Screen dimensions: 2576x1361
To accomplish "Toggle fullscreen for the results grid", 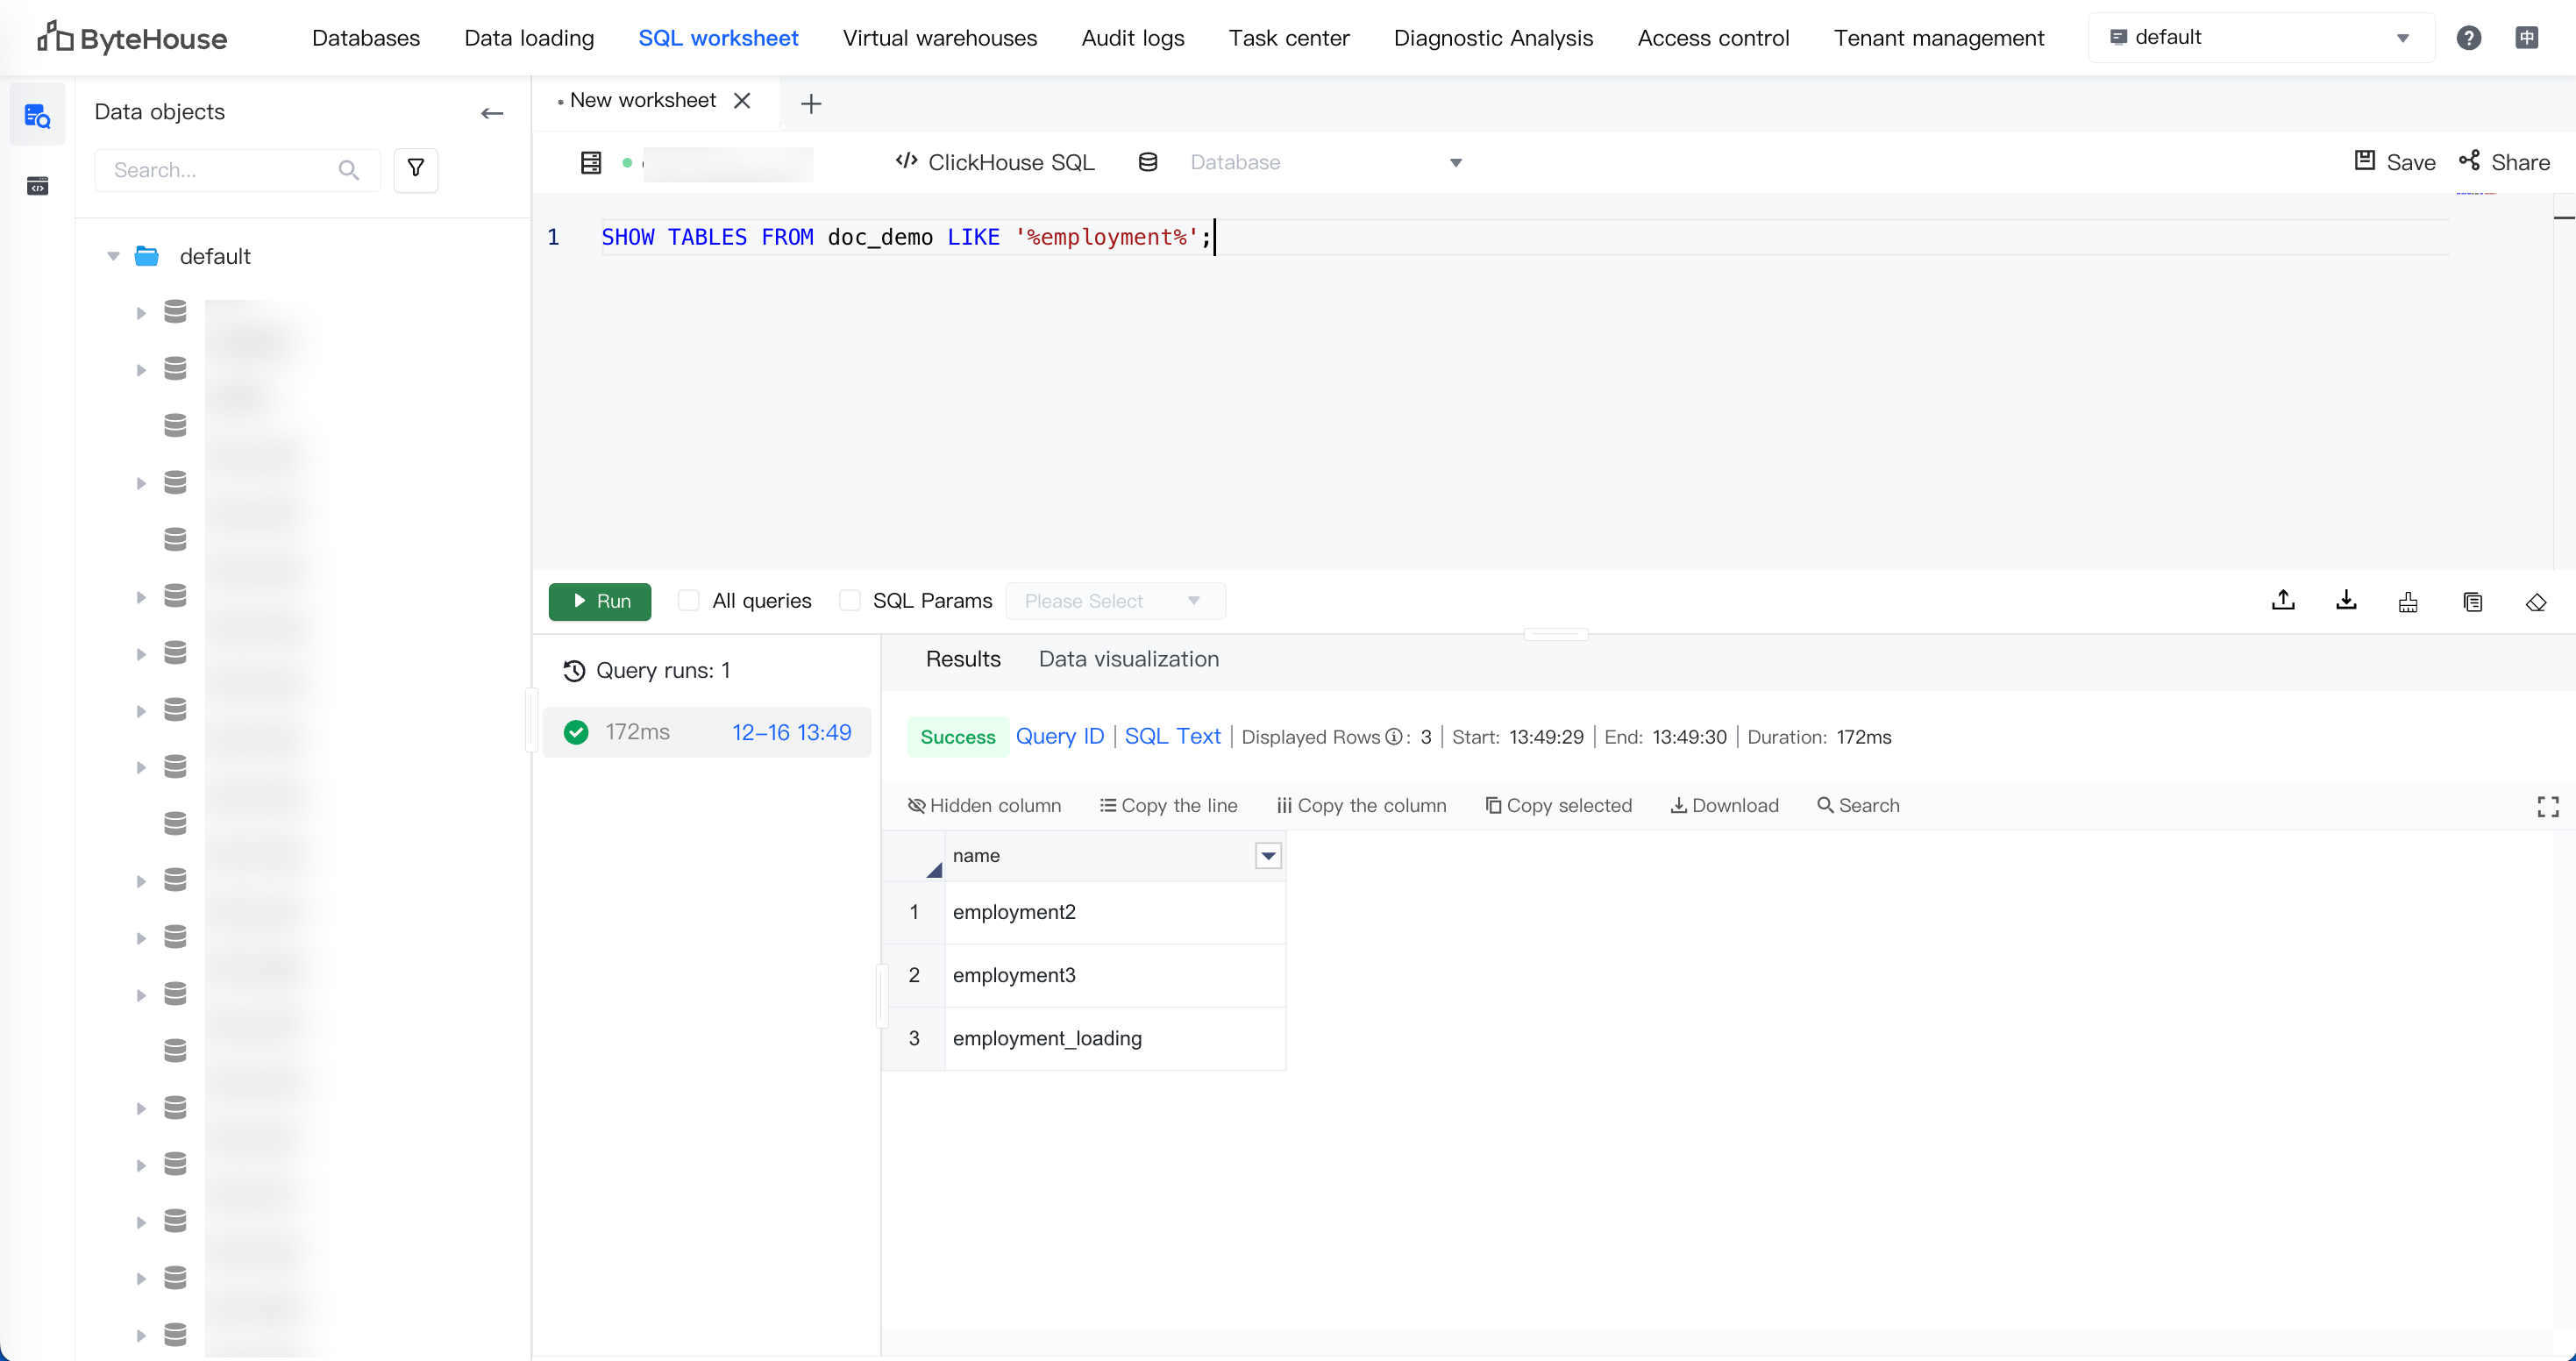I will tap(2547, 806).
